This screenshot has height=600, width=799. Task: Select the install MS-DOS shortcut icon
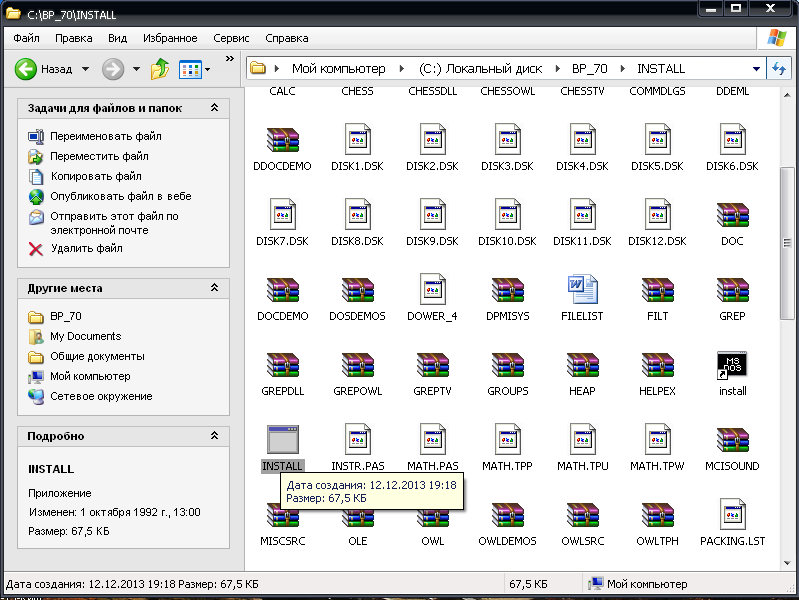(x=732, y=365)
